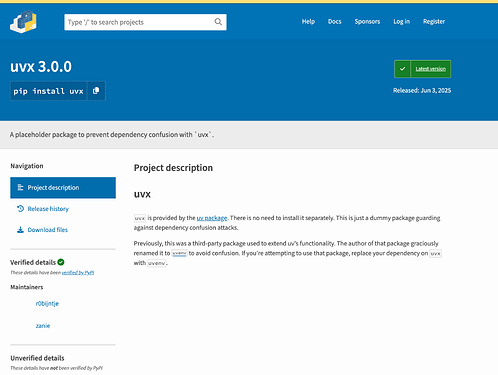Click the search magnifier icon
This screenshot has width=498, height=375.
click(218, 22)
